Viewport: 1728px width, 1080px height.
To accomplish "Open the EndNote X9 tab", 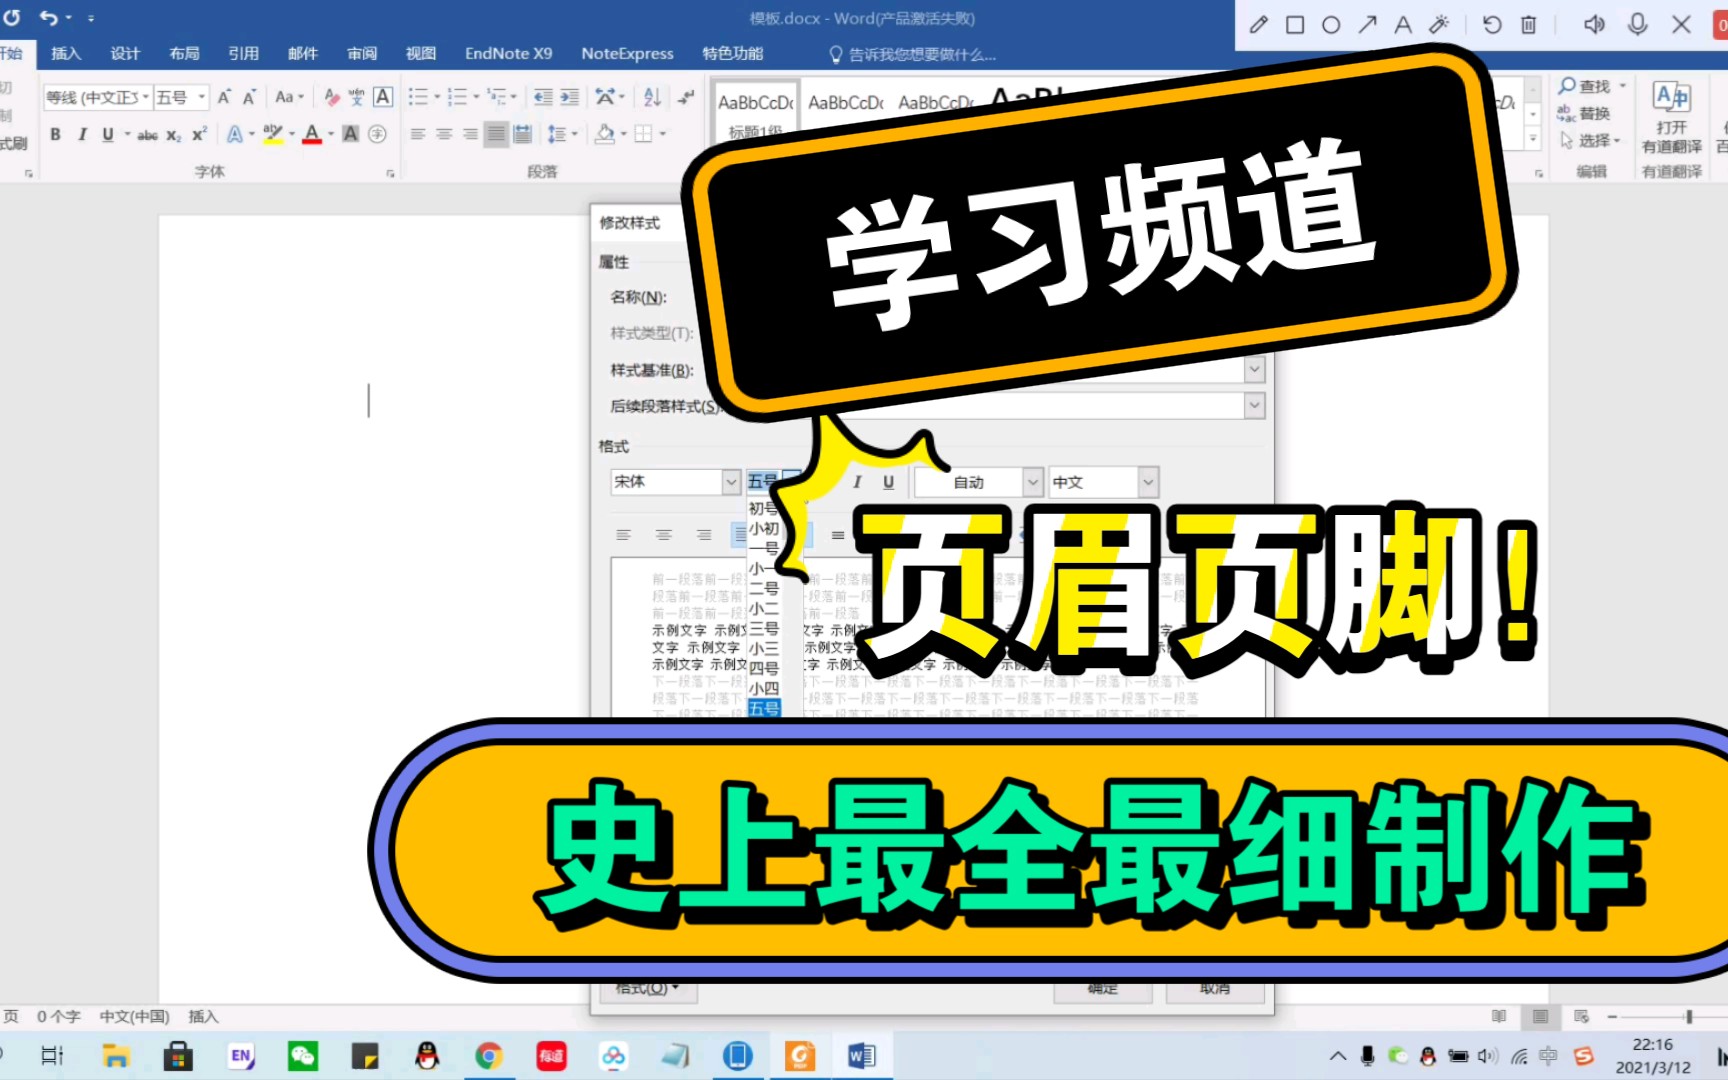I will tap(508, 54).
